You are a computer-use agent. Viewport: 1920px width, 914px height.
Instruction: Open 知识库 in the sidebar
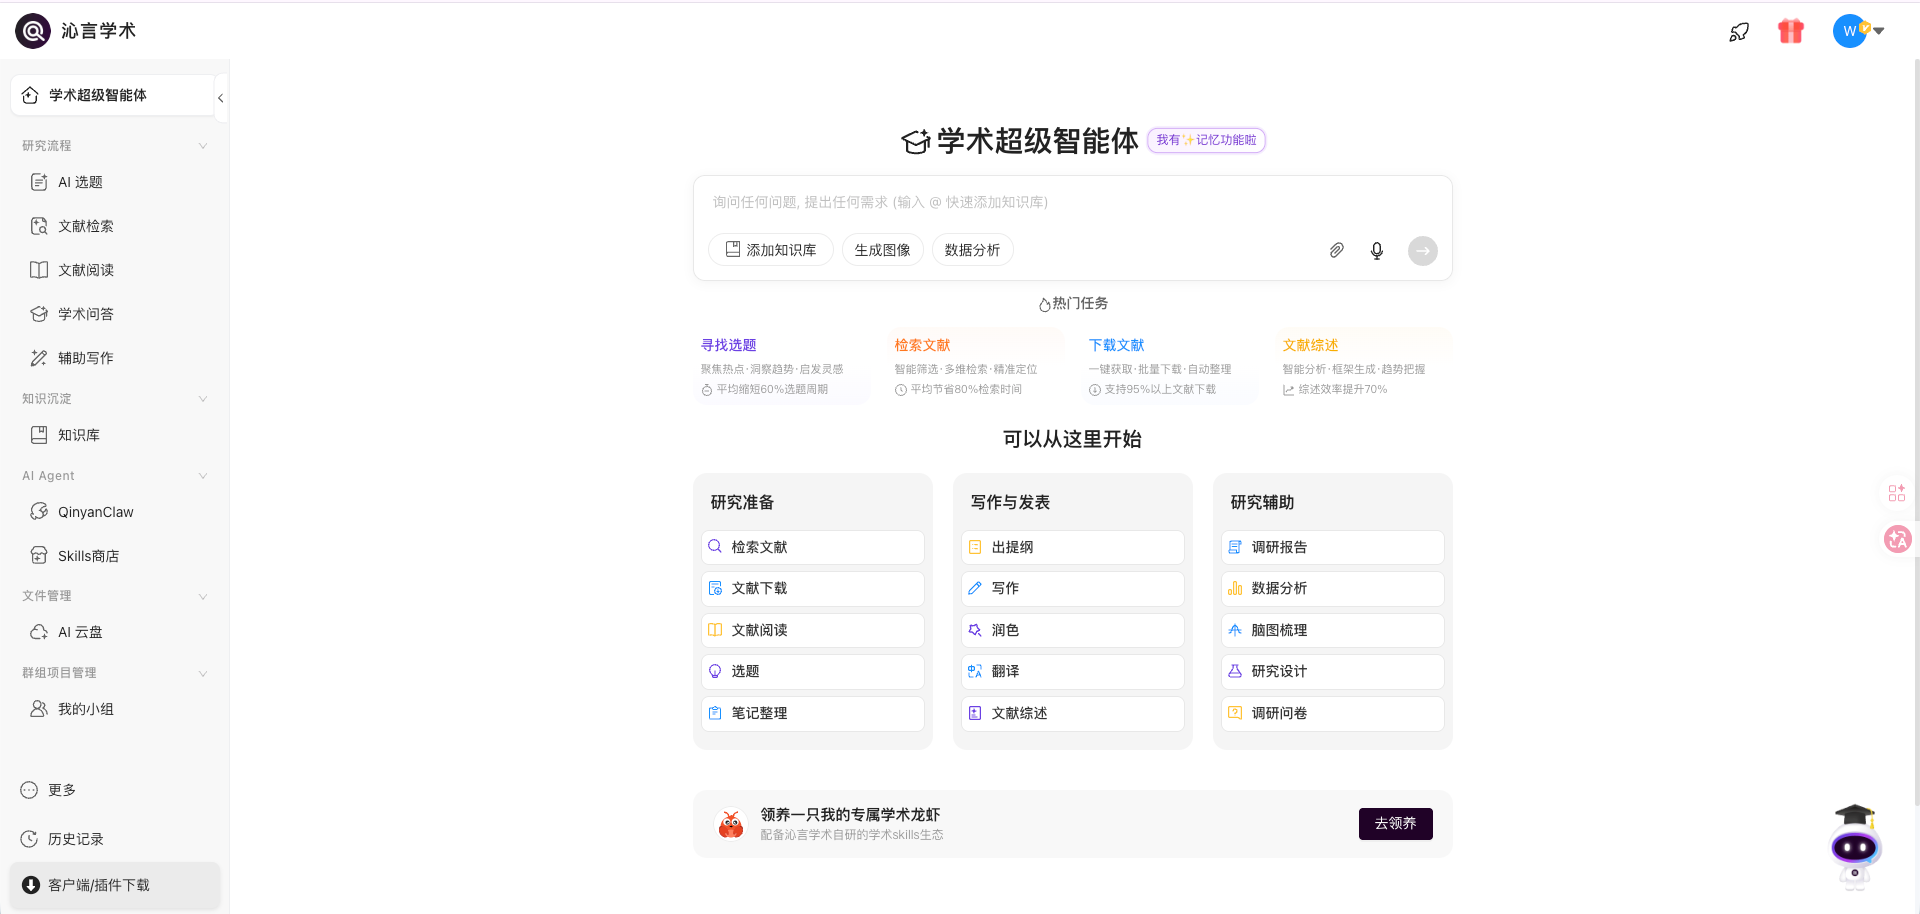click(78, 434)
